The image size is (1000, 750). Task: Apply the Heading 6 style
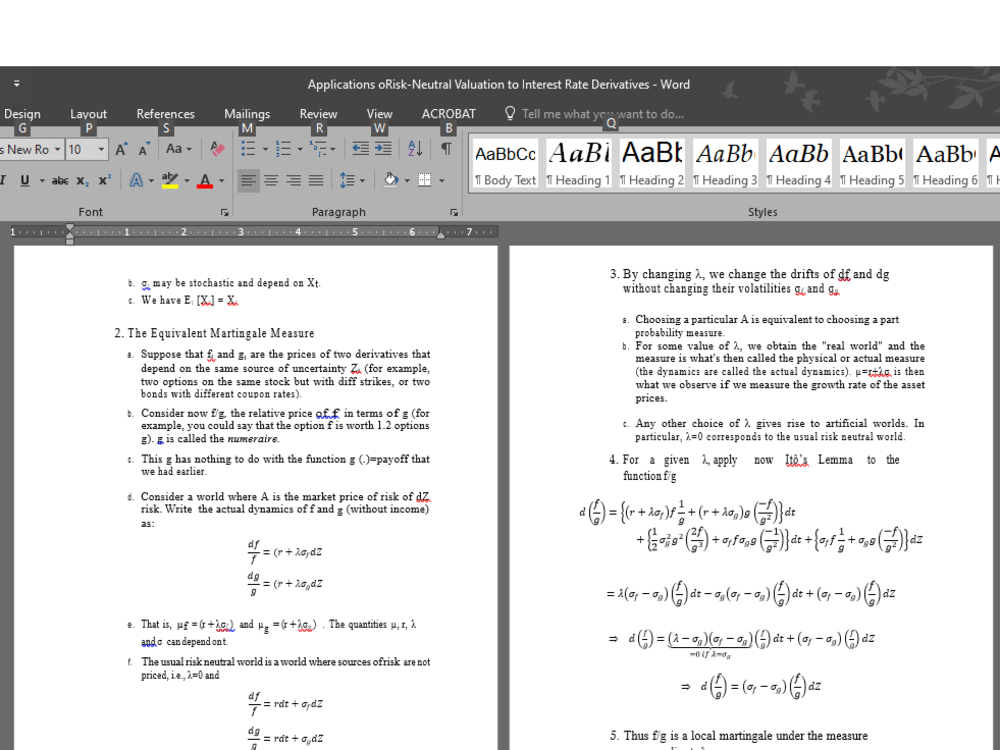tap(945, 163)
